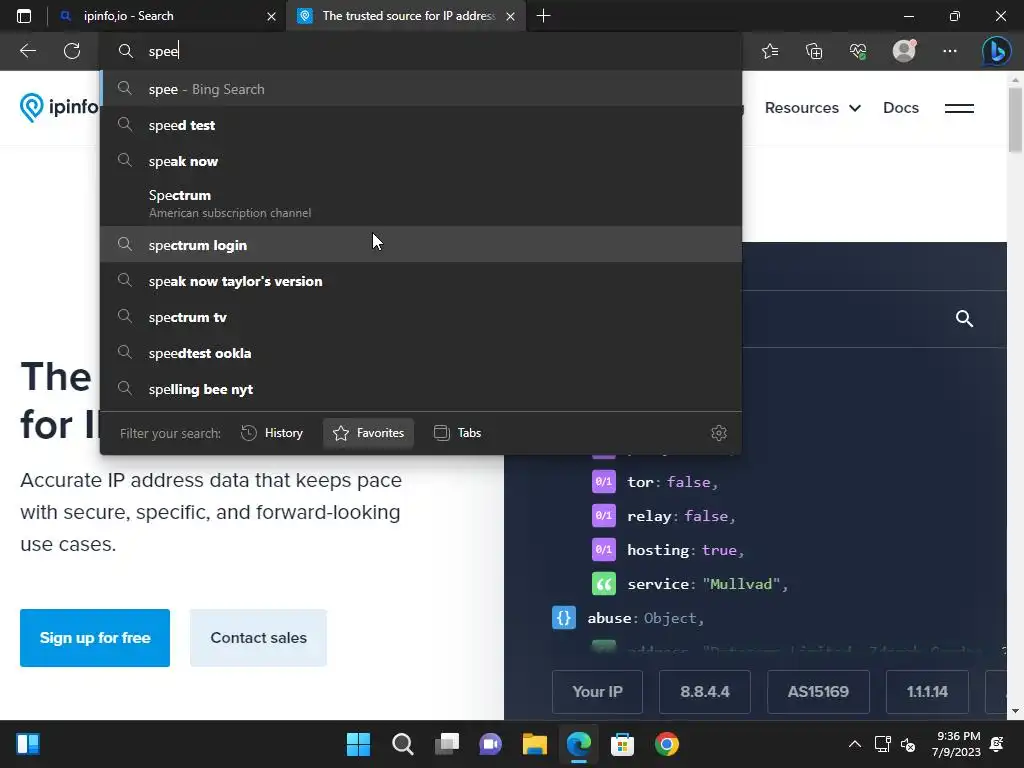Open a new tab with the plus button
The height and width of the screenshot is (768, 1024).
[543, 16]
